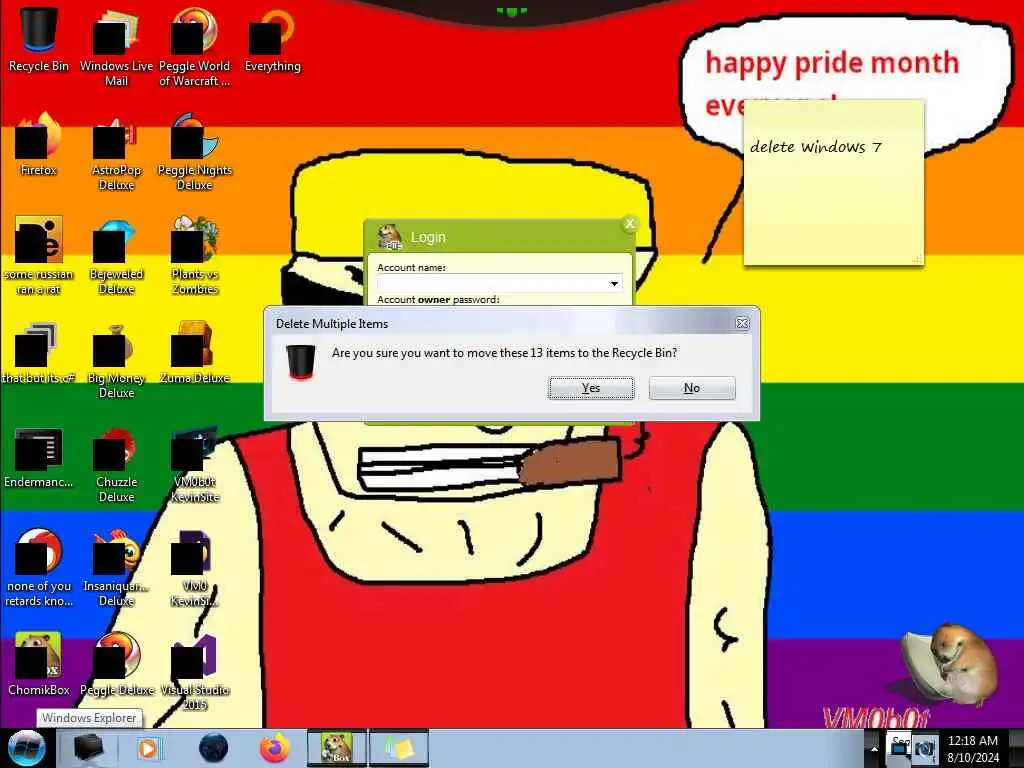
Task: Select Bejeweled Deluxe desktop icon
Action: point(116,256)
